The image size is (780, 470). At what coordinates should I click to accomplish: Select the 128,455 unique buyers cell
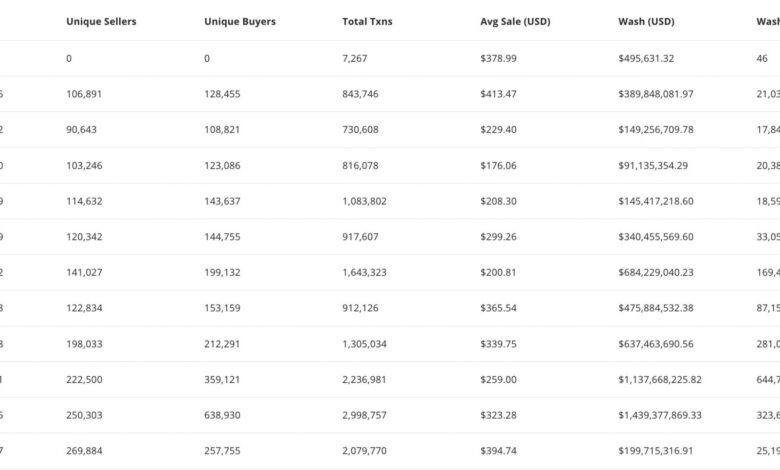[222, 94]
